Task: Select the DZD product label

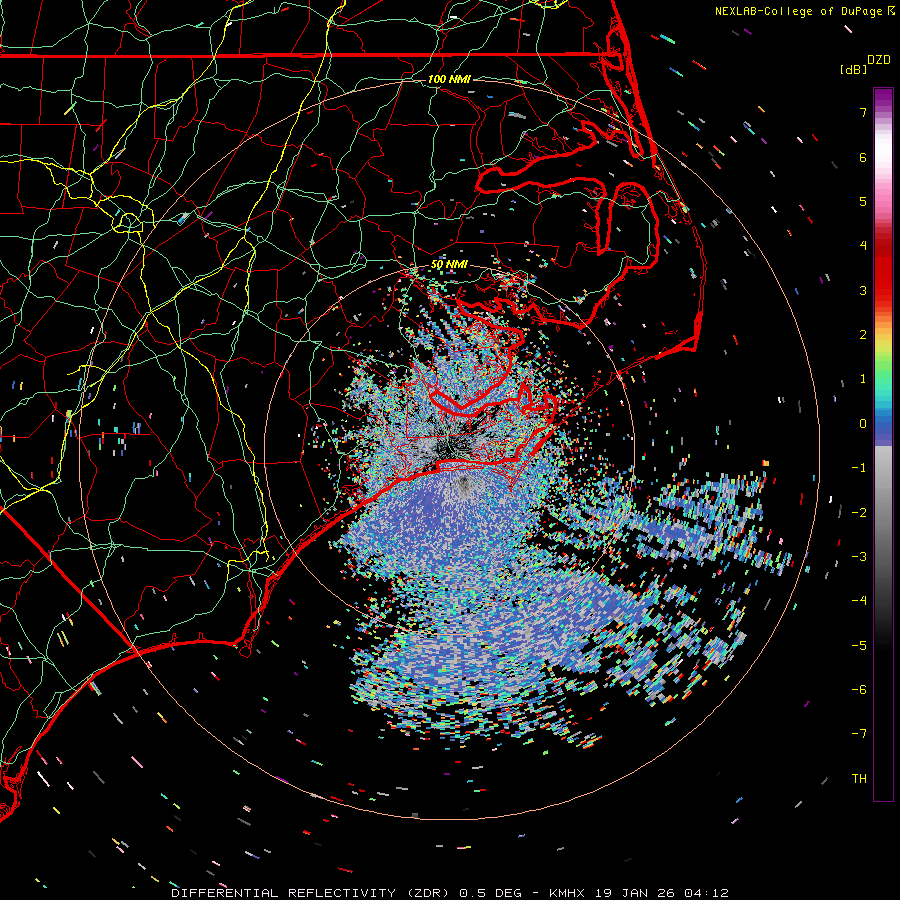Action: 879,60
